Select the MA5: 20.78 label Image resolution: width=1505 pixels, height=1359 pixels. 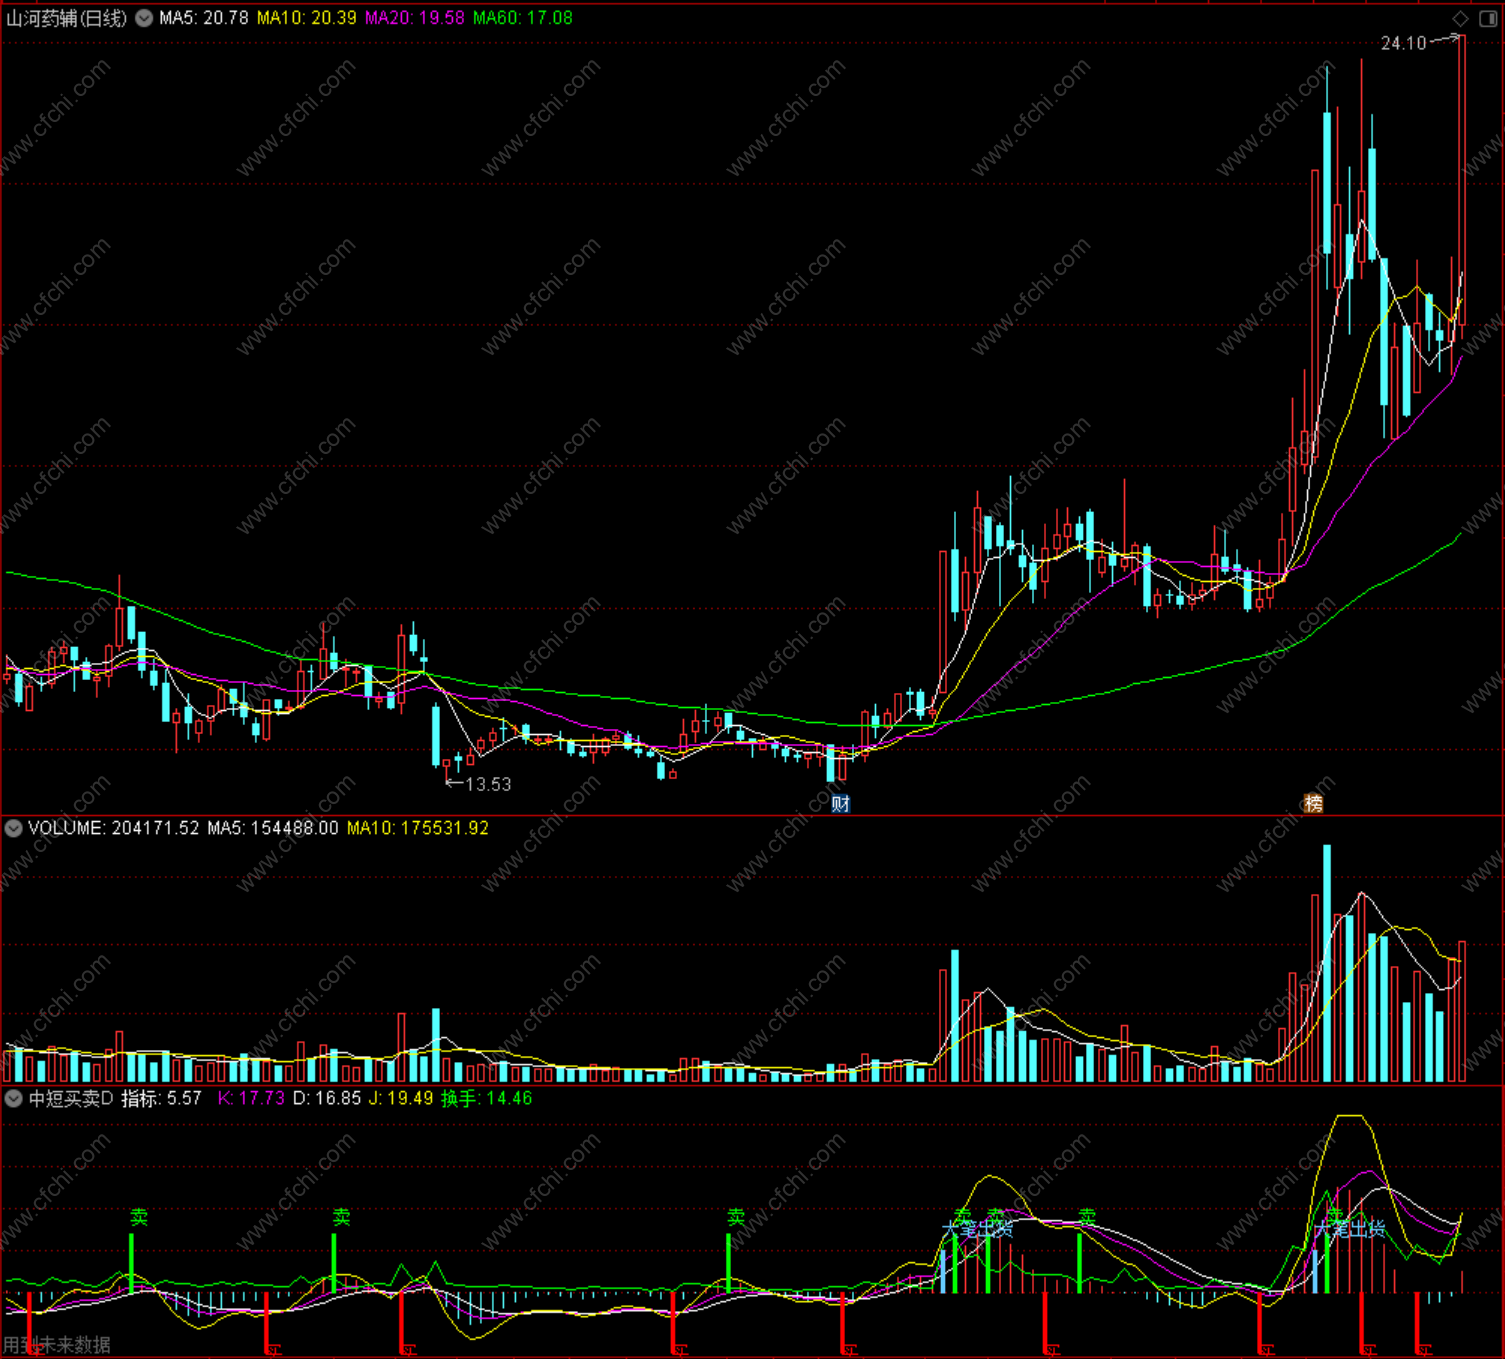pyautogui.click(x=204, y=18)
